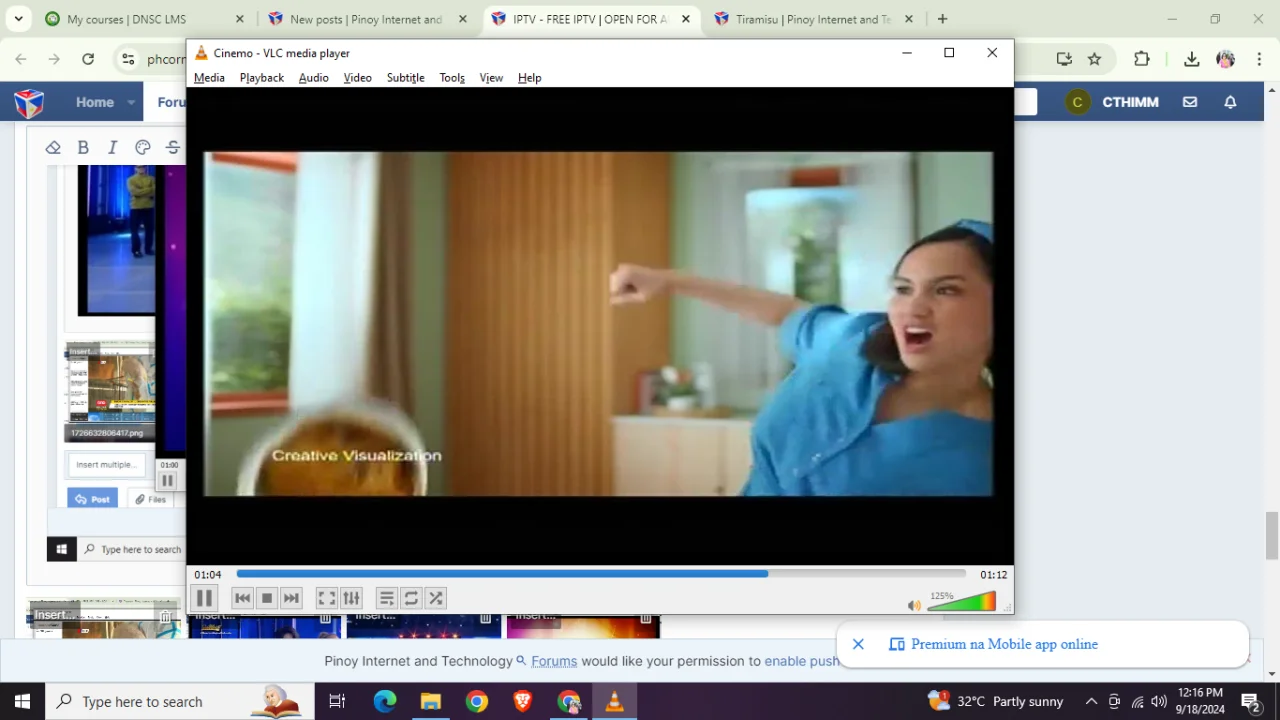Image resolution: width=1280 pixels, height=720 pixels.
Task: Switch to Tiramisu browser tab
Action: pyautogui.click(x=812, y=19)
